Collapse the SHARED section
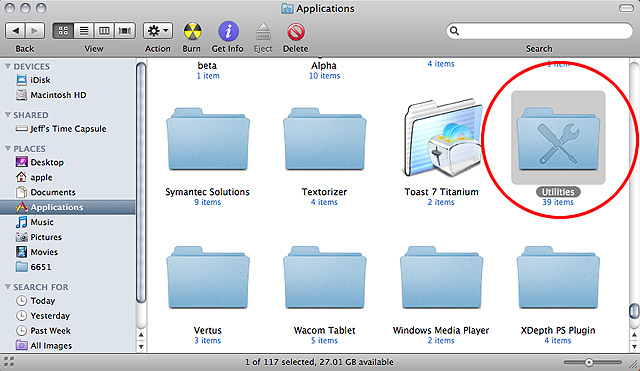 tap(8, 115)
